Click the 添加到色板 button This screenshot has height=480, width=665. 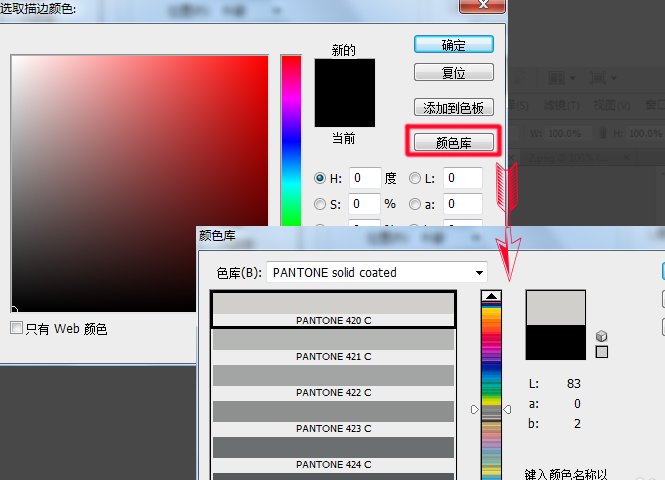453,107
